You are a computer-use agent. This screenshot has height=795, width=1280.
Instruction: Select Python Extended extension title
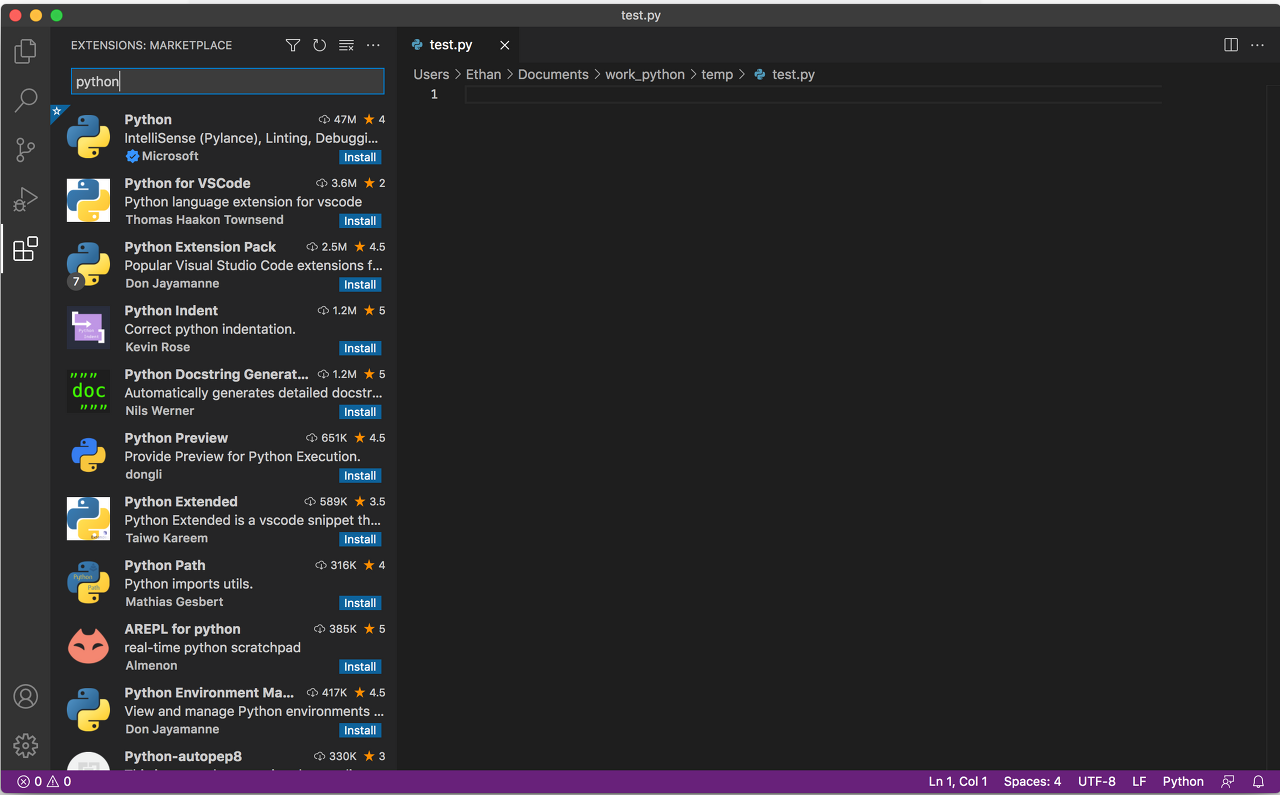pos(181,502)
